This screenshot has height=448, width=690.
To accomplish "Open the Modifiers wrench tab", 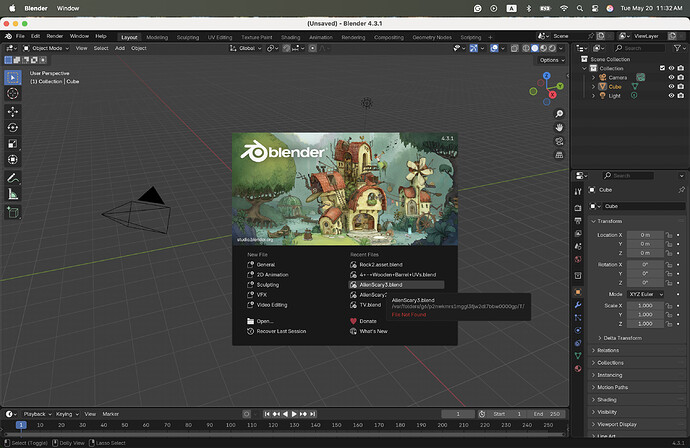I will point(578,305).
